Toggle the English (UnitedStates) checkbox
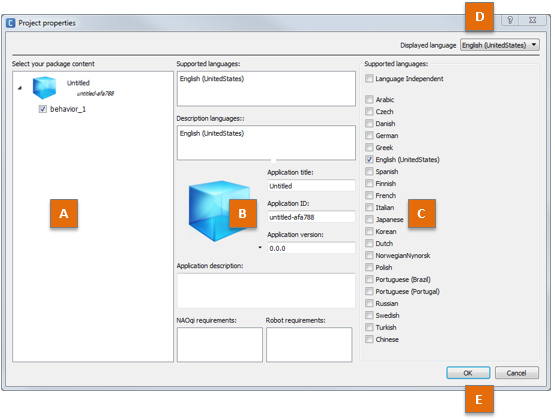This screenshot has height=419, width=555. [x=369, y=160]
